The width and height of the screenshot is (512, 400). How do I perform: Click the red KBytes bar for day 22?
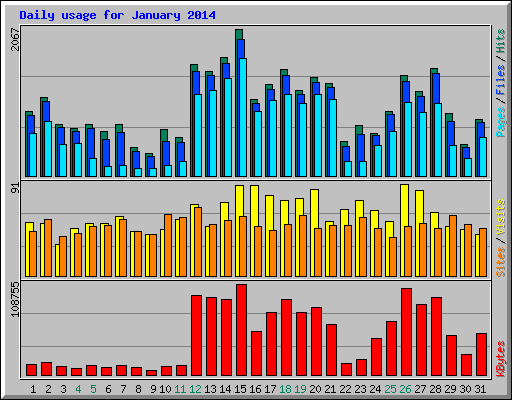[x=346, y=369]
